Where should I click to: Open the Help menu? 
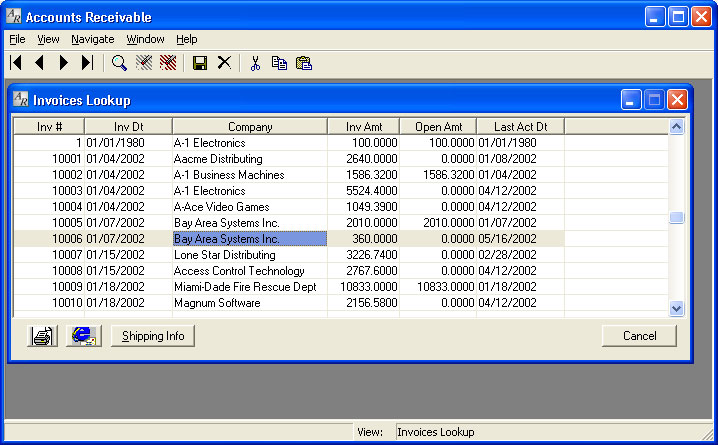pyautogui.click(x=186, y=39)
